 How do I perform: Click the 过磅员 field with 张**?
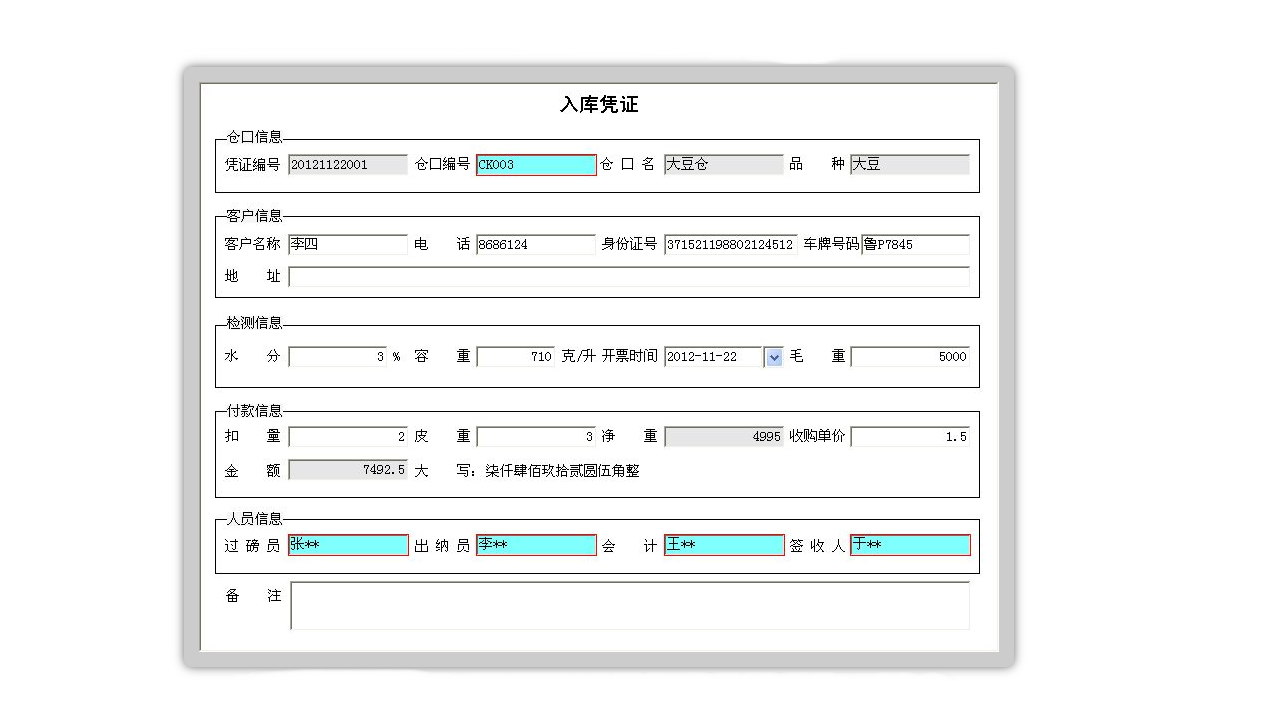tap(348, 545)
